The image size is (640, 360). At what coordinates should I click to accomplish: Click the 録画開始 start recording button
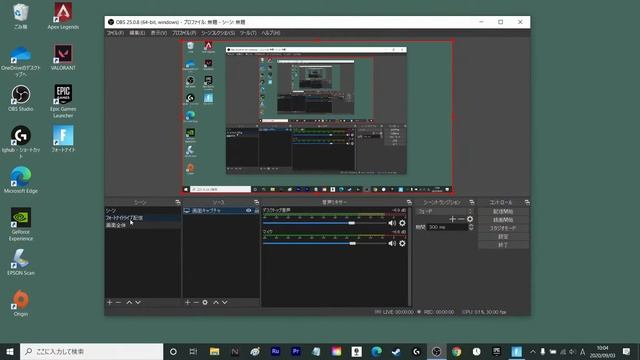(x=503, y=220)
